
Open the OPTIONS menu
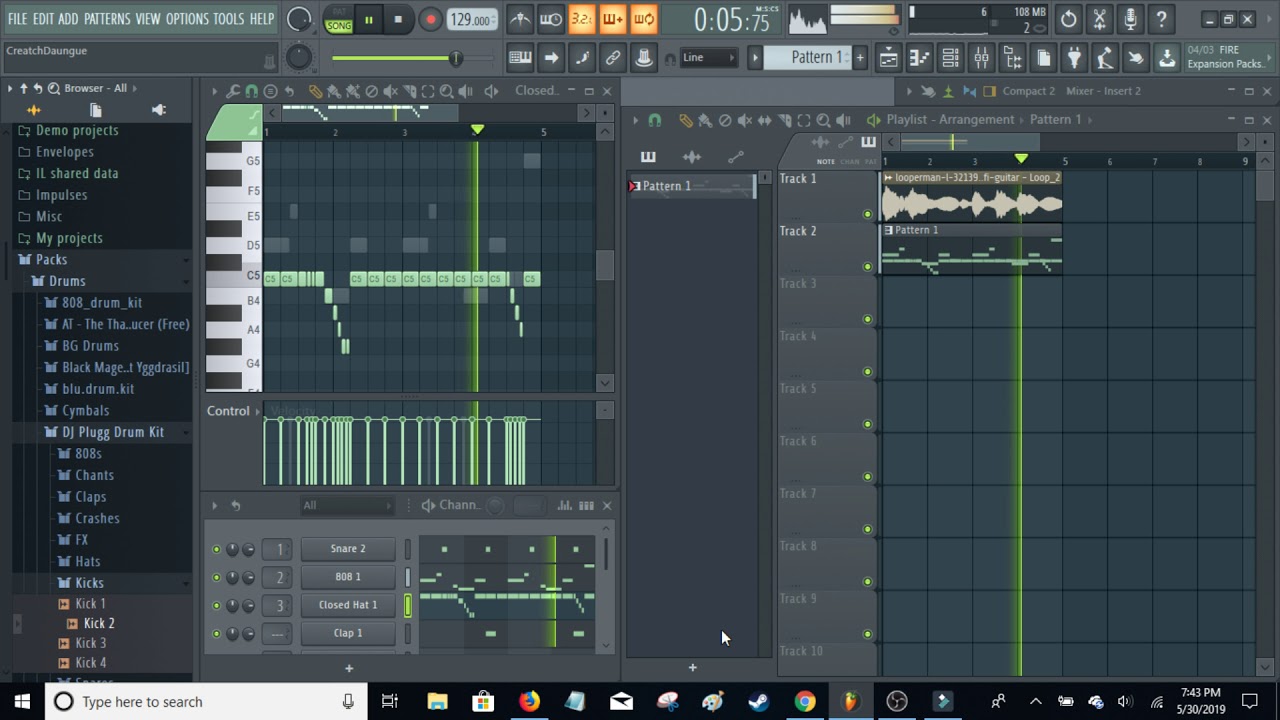coord(187,19)
